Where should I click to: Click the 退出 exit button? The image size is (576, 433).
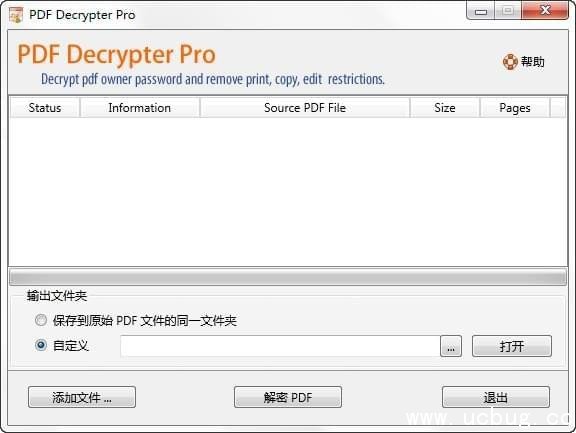coord(496,397)
